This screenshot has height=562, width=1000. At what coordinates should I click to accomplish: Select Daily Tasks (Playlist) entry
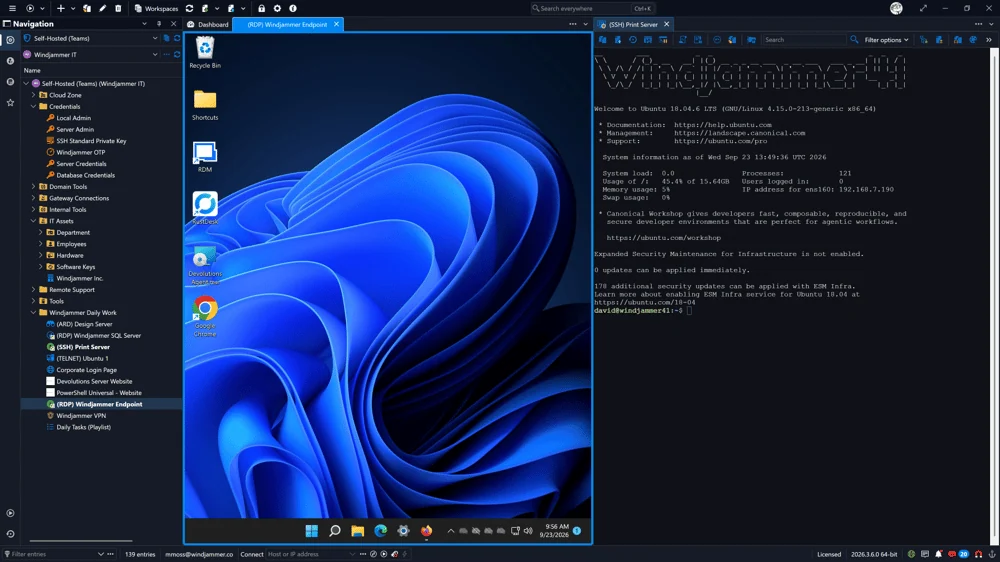coord(84,427)
